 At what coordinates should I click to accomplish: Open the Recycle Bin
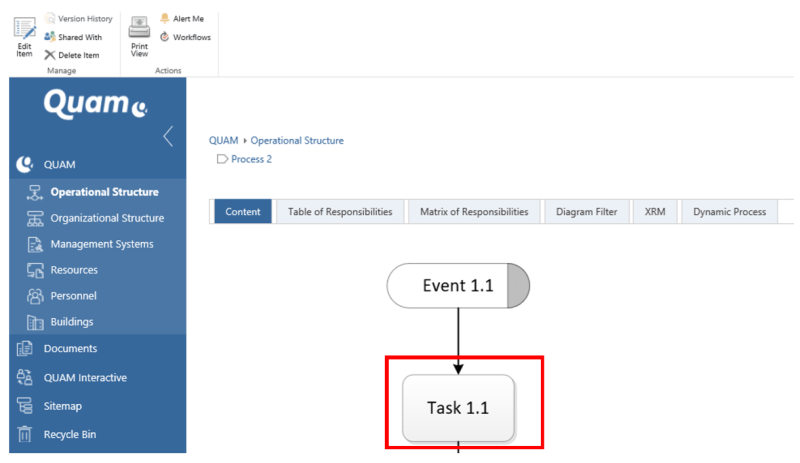pos(70,435)
